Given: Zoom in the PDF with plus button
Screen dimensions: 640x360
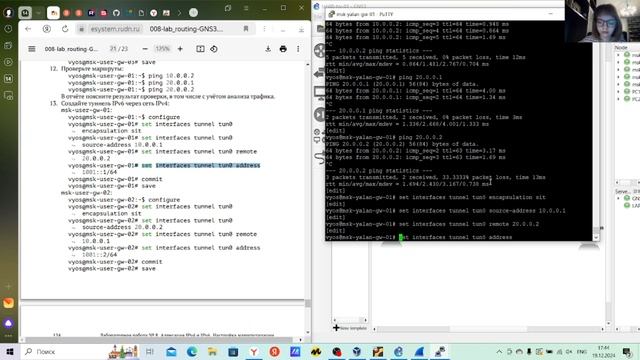Looking at the screenshot, I should point(180,49).
